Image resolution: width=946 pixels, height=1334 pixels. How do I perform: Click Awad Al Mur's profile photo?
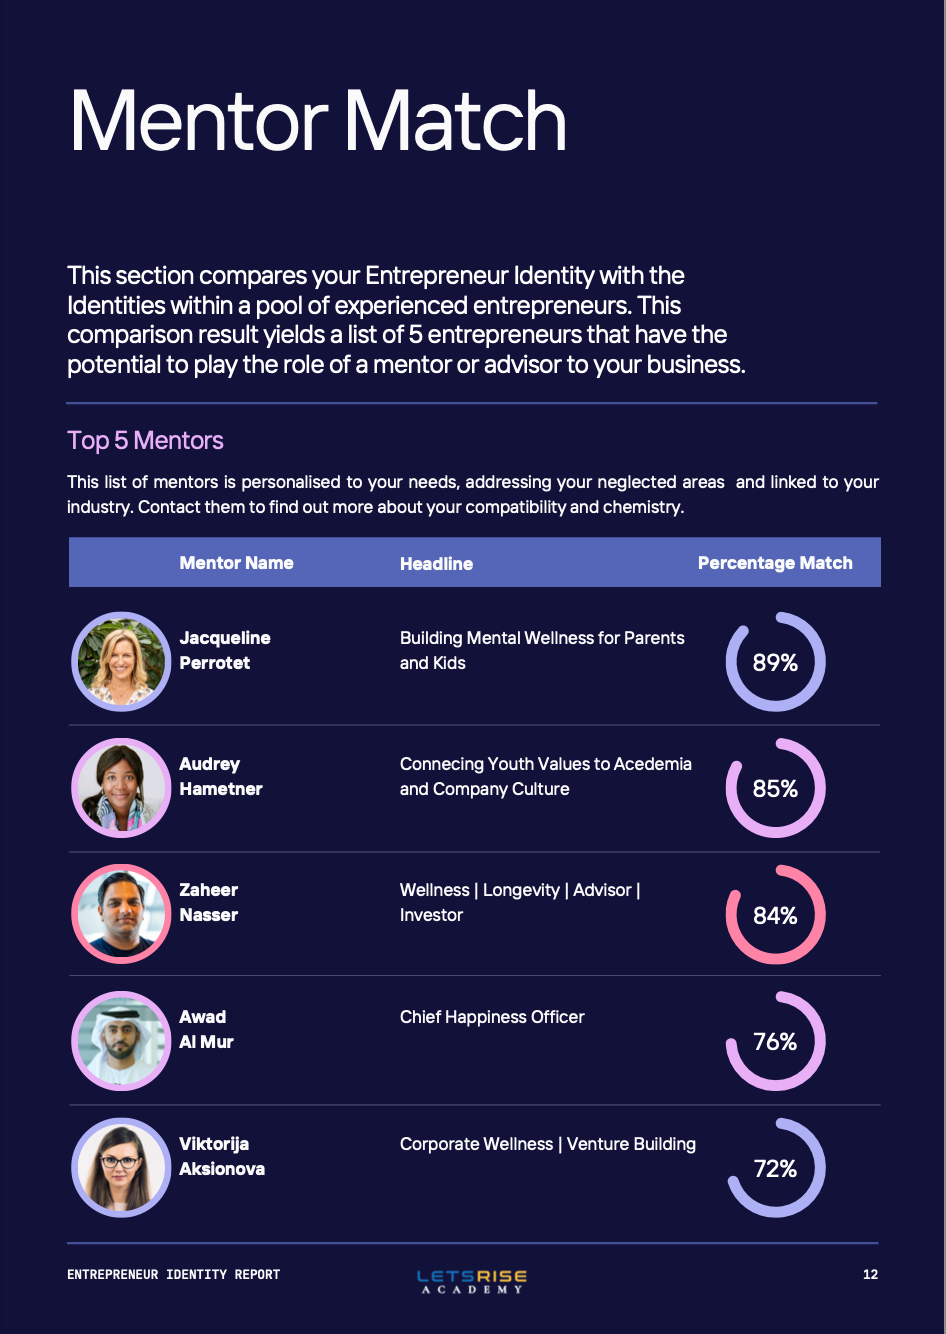click(x=121, y=1041)
